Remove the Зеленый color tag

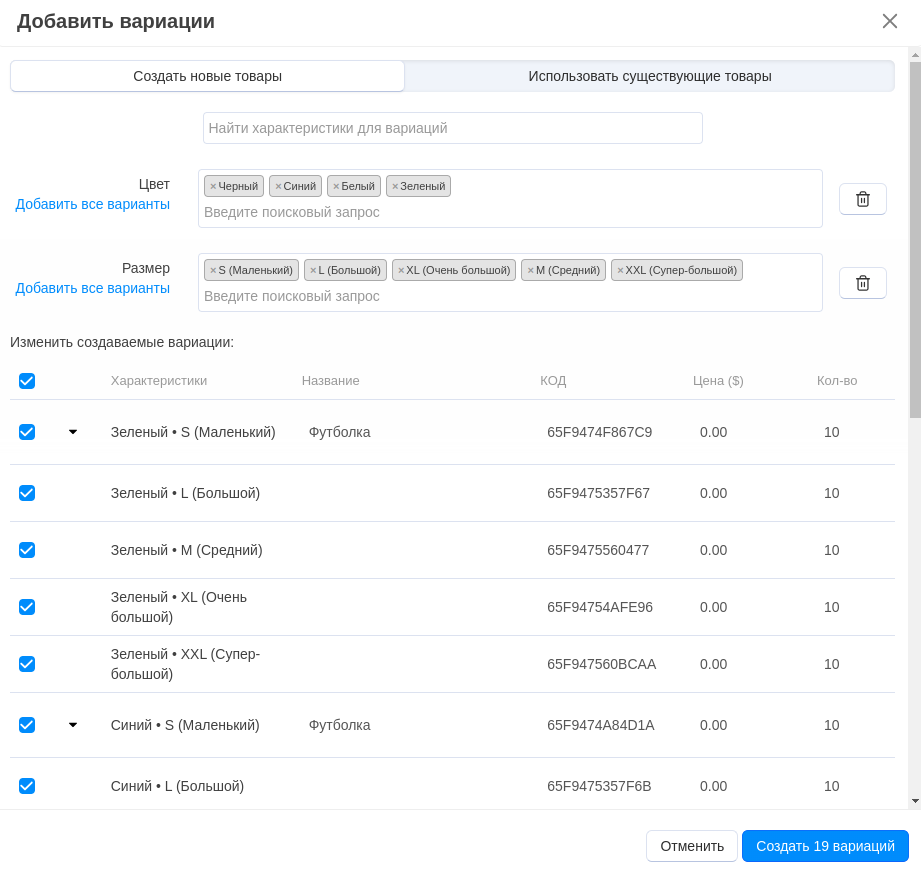[395, 186]
